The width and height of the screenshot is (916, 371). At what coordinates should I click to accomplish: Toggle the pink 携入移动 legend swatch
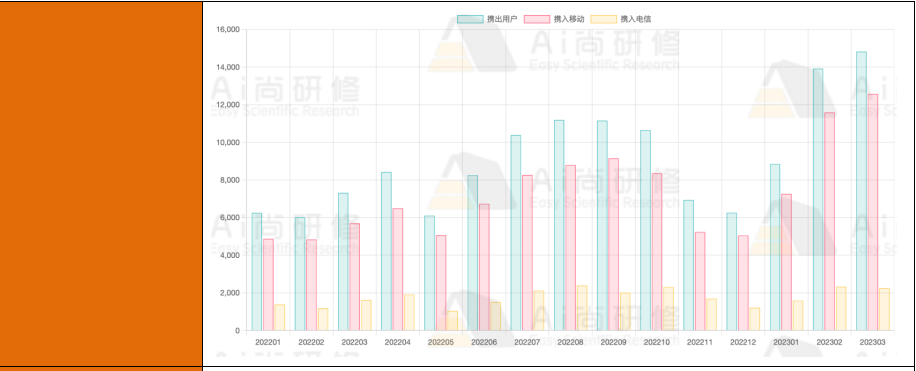coord(537,19)
